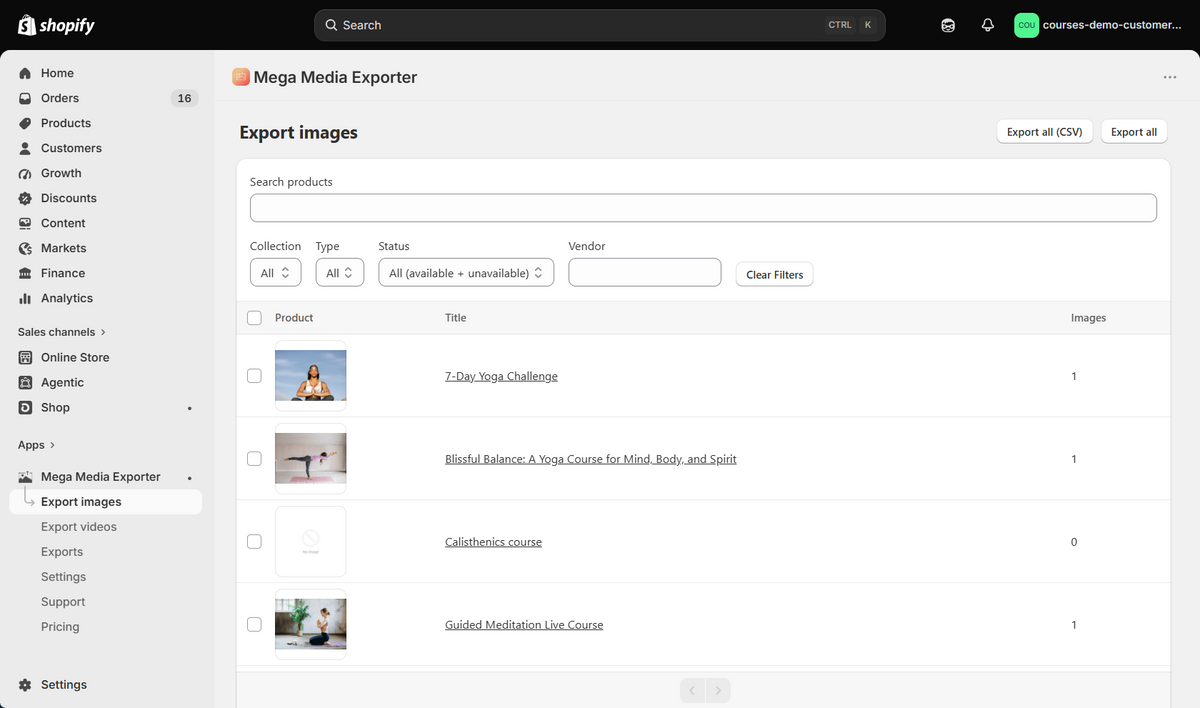Screen dimensions: 1200x708
Task: Click the Orders badge showing 16
Action: (184, 98)
